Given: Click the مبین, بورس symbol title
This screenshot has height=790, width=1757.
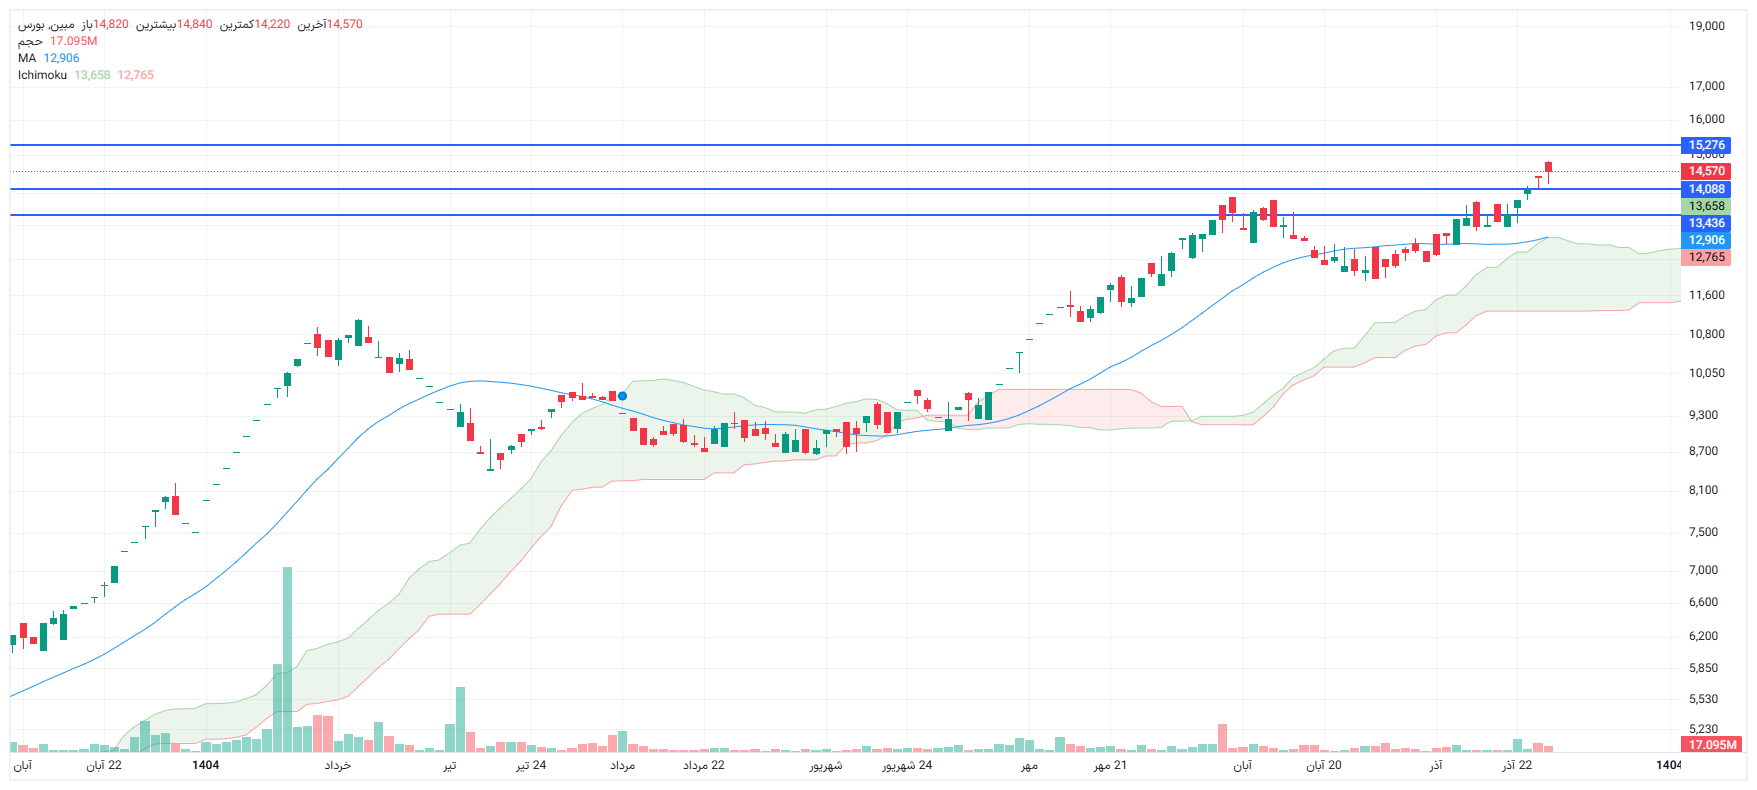Looking at the screenshot, I should click(46, 24).
